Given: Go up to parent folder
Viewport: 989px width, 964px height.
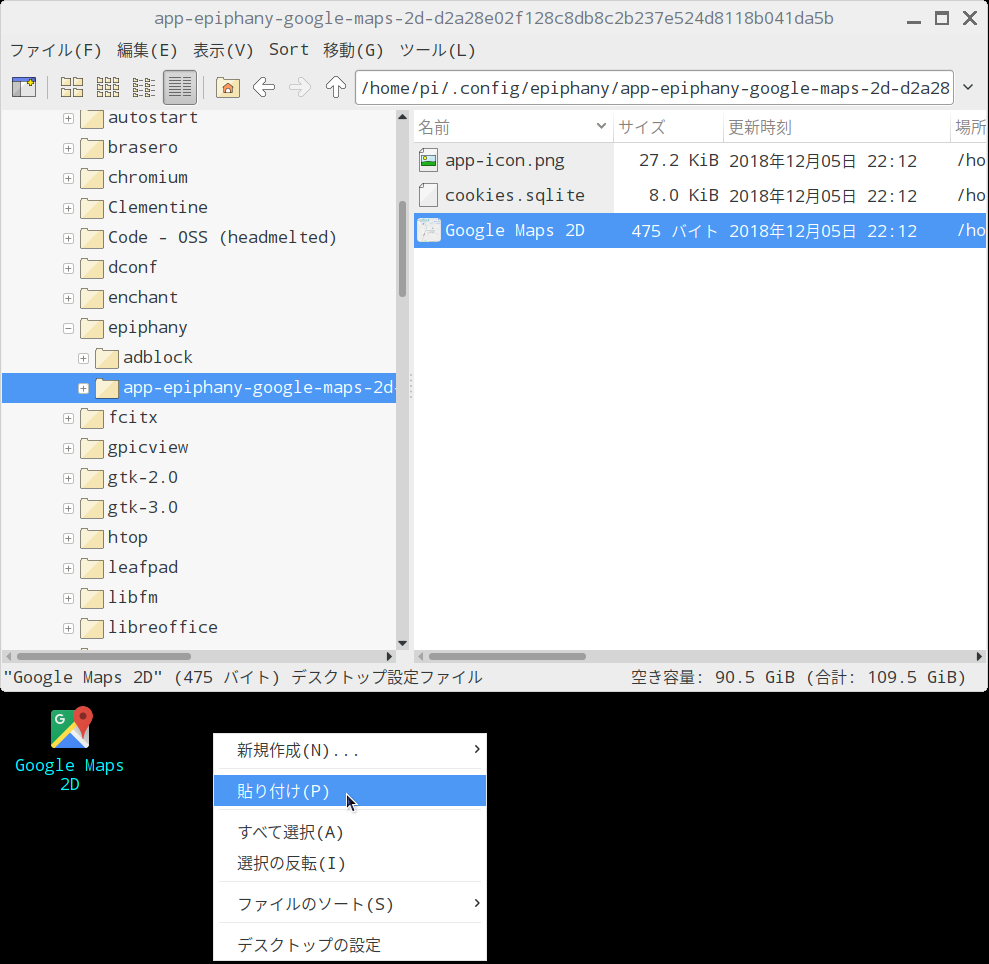Looking at the screenshot, I should tap(336, 87).
